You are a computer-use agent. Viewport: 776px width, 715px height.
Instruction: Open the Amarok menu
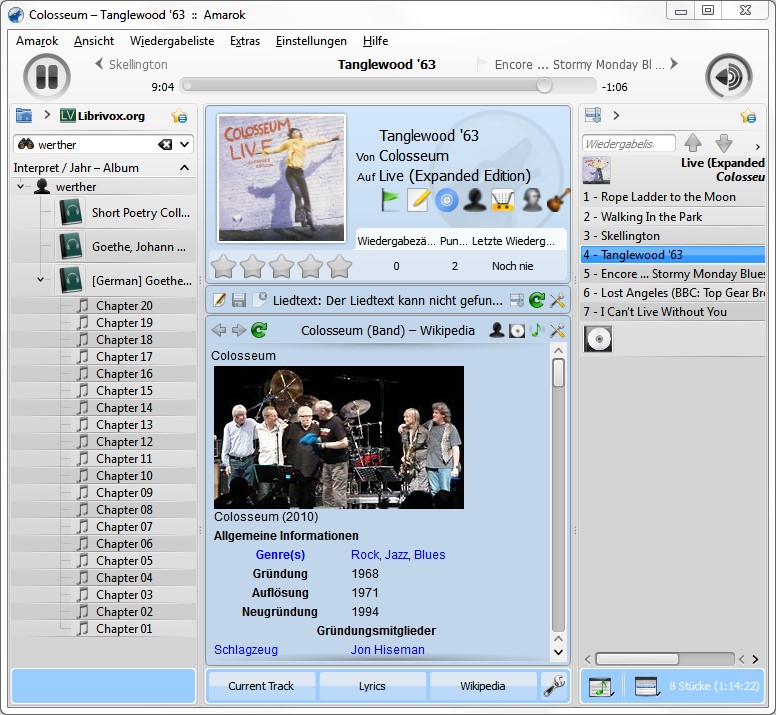[37, 41]
